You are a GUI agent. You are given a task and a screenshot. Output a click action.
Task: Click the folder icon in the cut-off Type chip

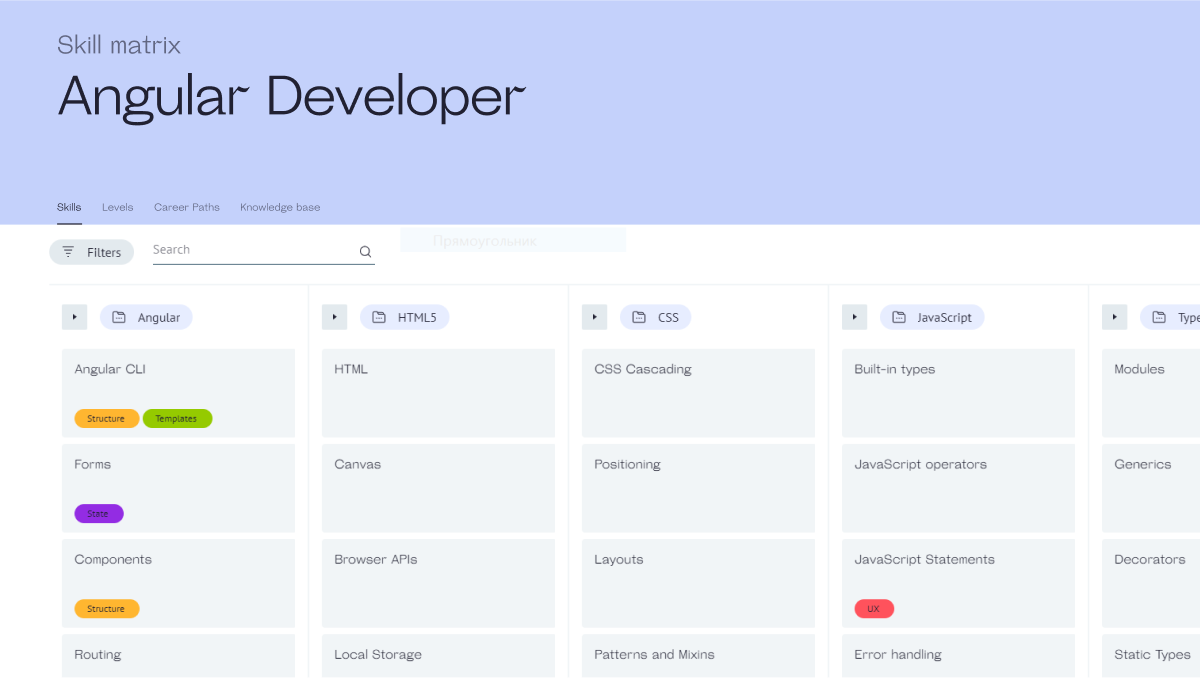[x=1159, y=317]
